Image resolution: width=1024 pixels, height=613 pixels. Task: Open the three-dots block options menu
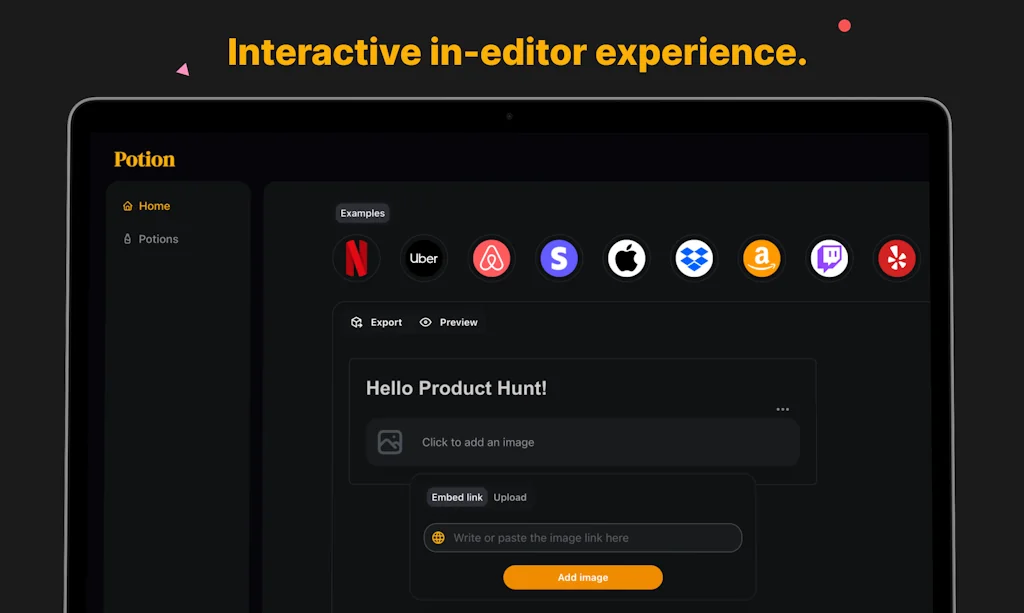782,409
